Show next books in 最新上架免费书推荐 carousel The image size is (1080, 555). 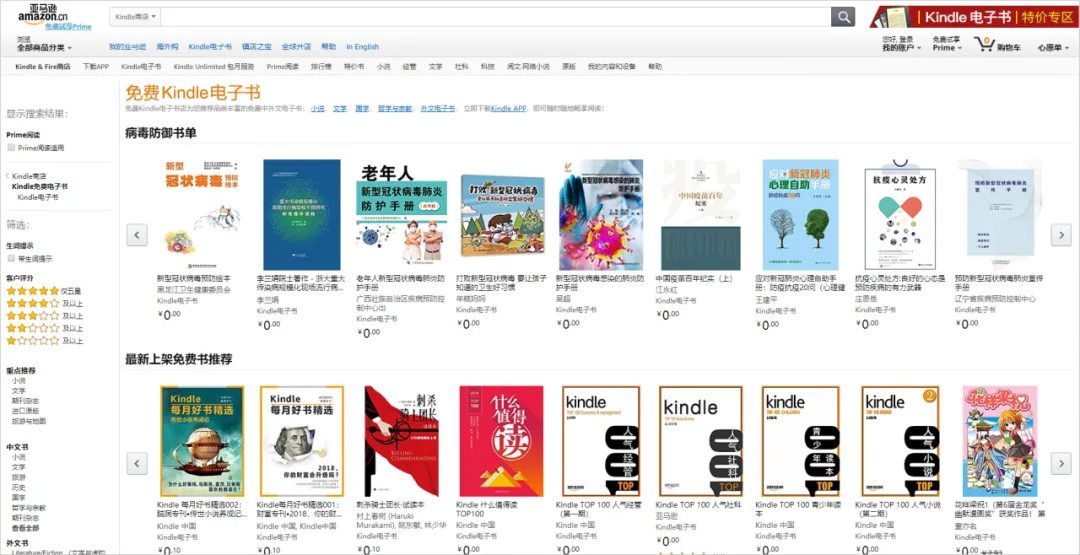1061,463
